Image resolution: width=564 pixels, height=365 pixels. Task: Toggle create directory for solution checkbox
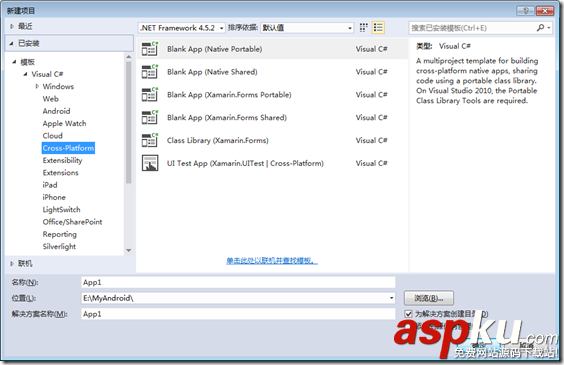408,314
